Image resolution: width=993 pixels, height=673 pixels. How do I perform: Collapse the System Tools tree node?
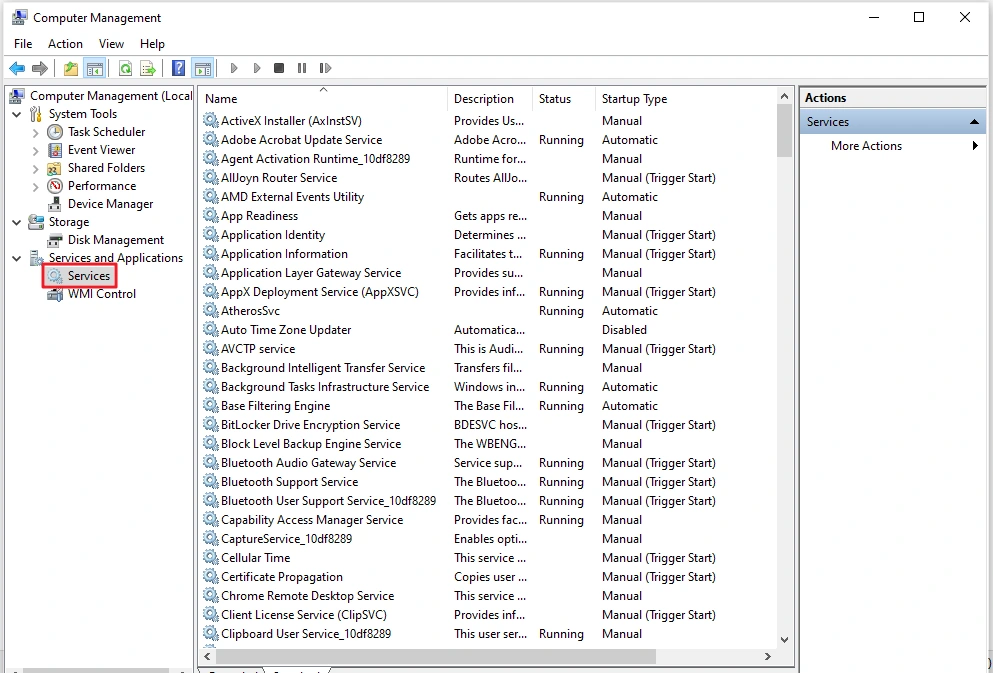pos(16,115)
